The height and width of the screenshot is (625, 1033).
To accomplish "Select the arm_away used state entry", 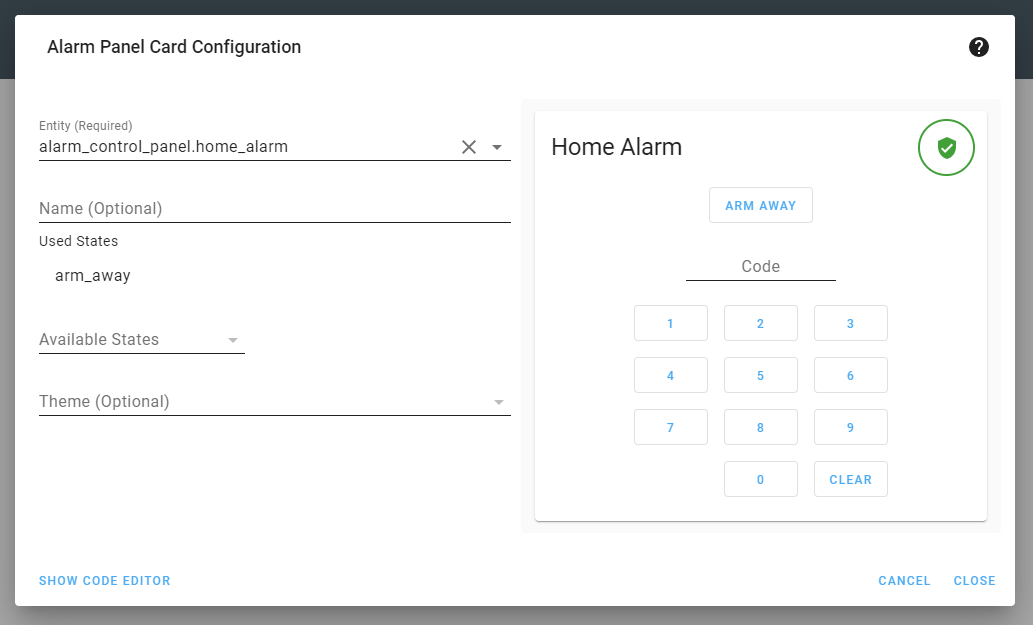I will click(x=93, y=275).
